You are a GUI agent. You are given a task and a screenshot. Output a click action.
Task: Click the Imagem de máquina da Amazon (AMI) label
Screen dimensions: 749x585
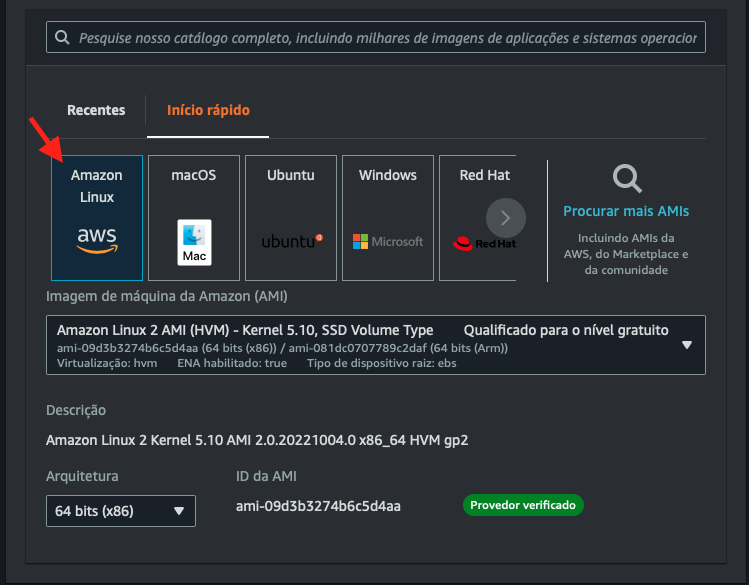click(167, 297)
